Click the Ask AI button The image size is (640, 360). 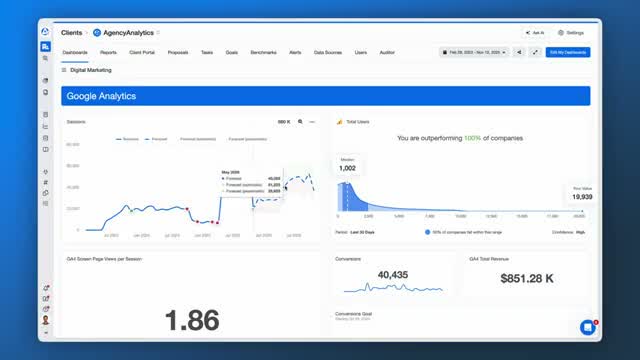click(535, 33)
